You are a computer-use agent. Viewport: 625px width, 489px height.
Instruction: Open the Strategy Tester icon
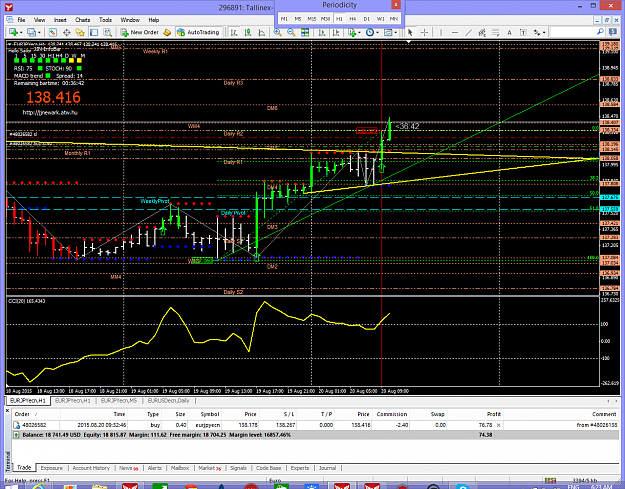pos(108,32)
